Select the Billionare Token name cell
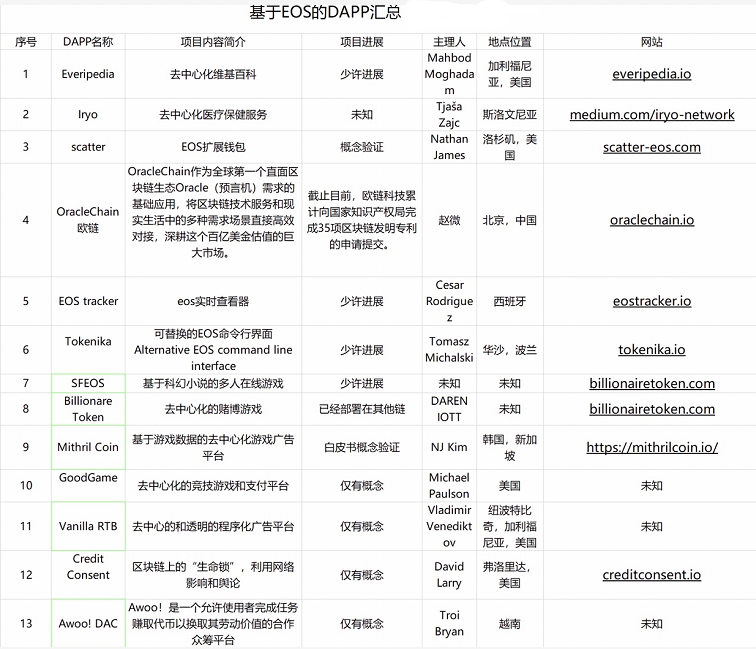The image size is (756, 649). coord(88,409)
